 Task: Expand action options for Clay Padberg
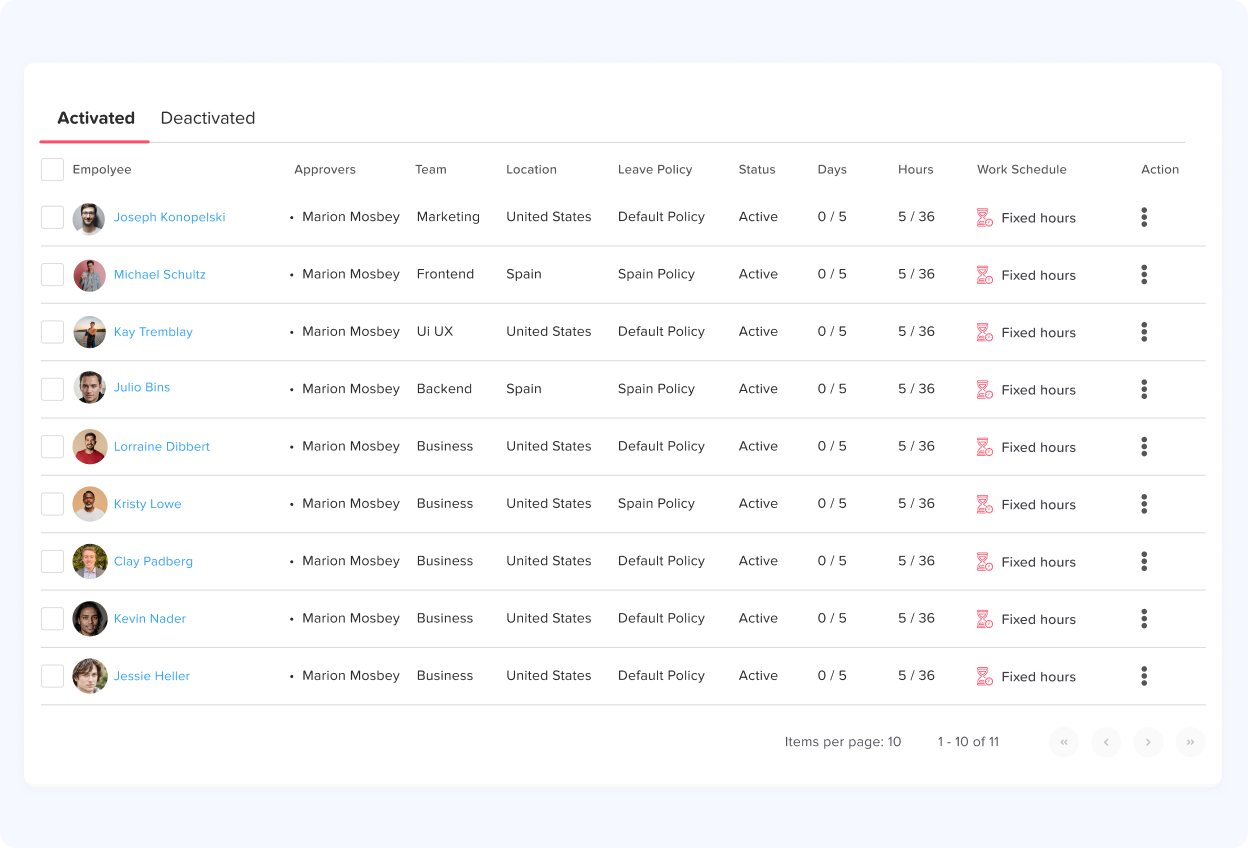[1144, 562]
